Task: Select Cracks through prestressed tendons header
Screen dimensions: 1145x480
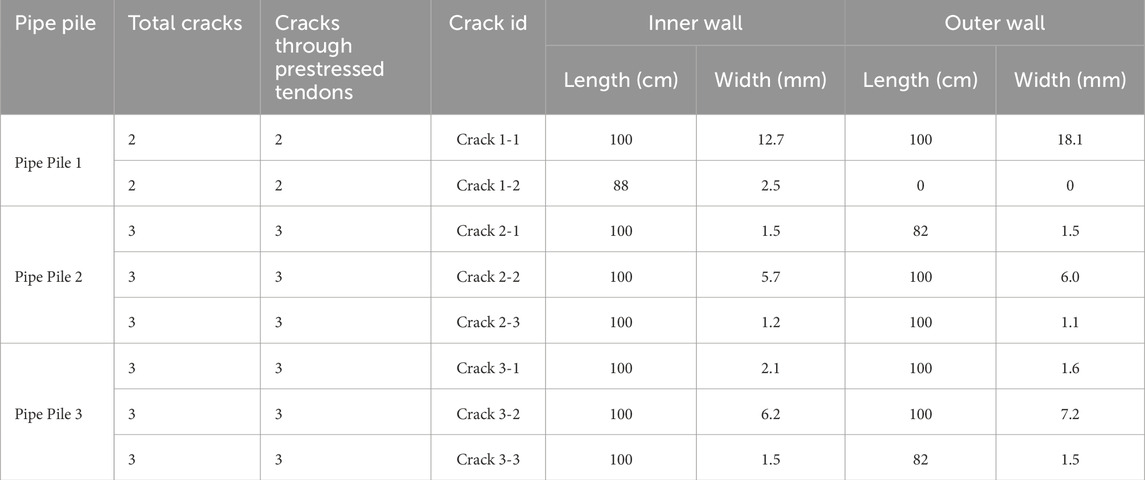Action: 329,58
